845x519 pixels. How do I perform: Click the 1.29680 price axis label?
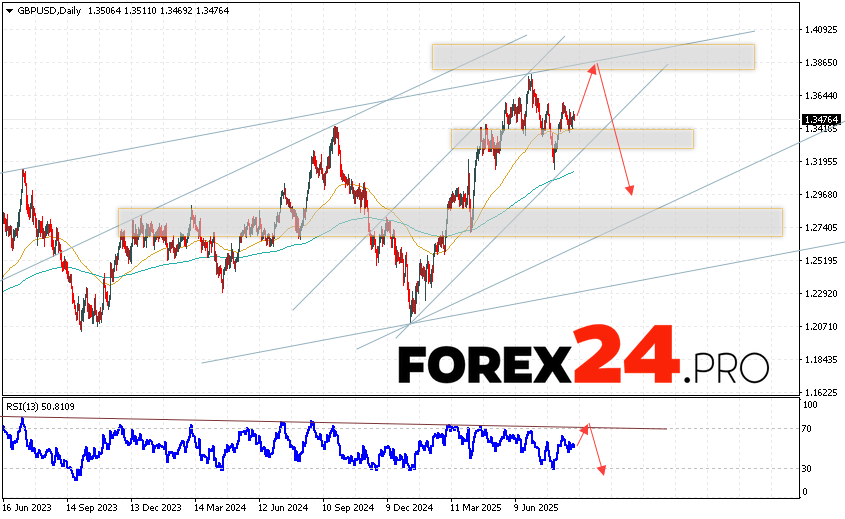tap(820, 195)
